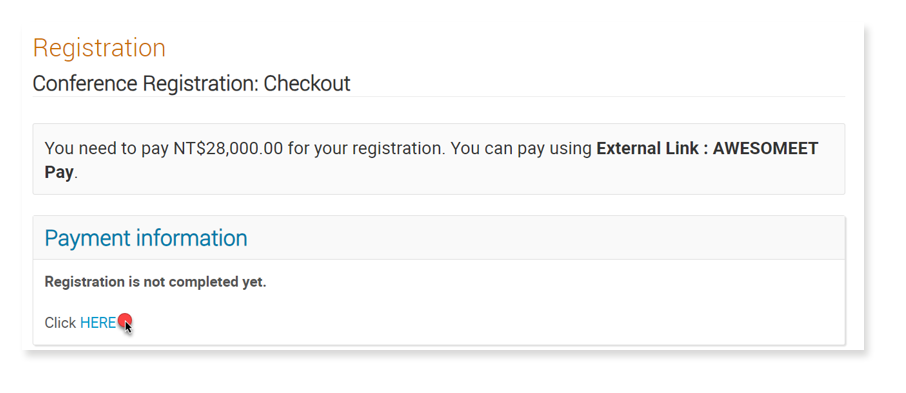The width and height of the screenshot is (906, 393).
Task: Click the Payment information panel heading
Action: pyautogui.click(x=146, y=238)
